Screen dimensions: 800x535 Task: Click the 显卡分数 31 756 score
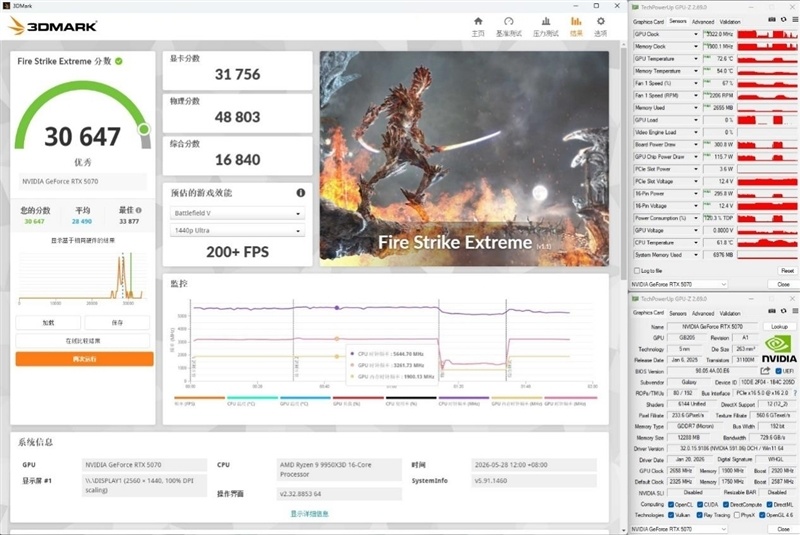coord(237,74)
